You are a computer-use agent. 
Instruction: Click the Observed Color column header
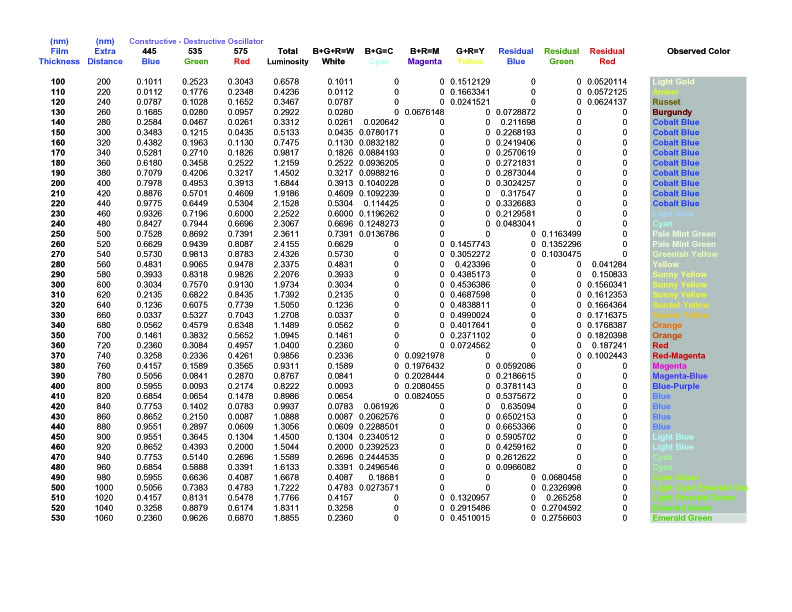[697, 50]
